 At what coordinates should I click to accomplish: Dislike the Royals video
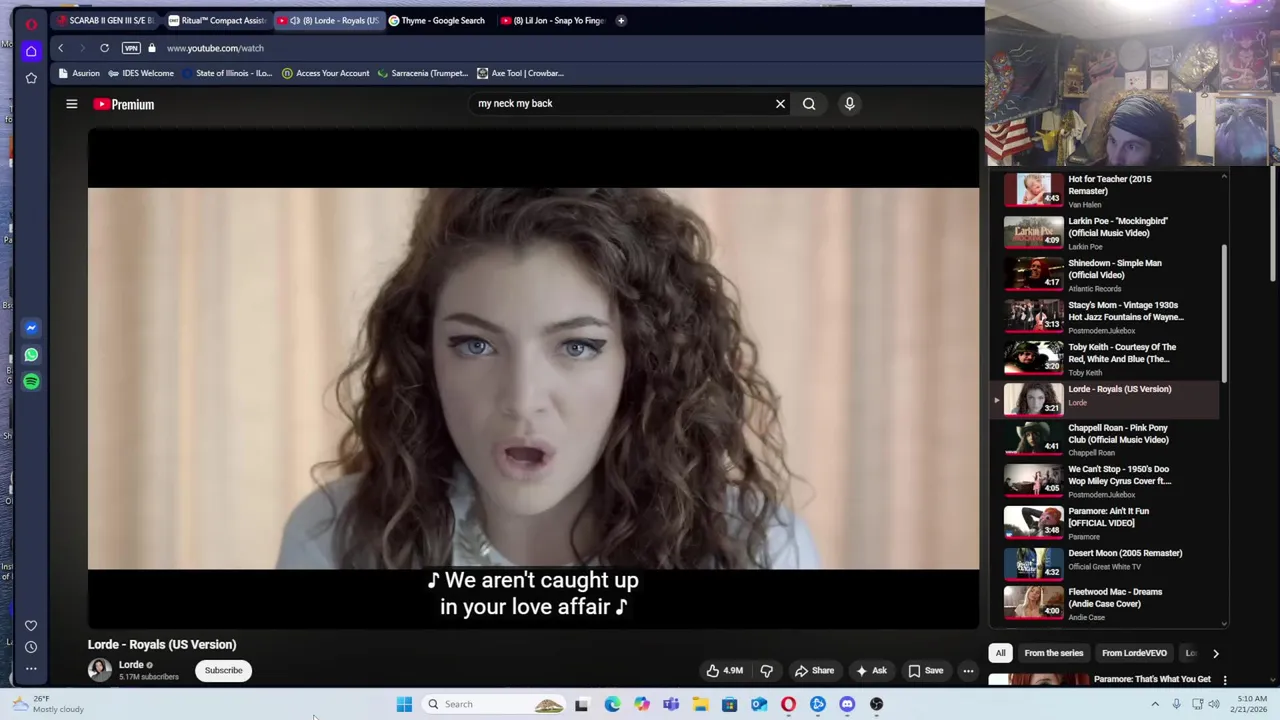767,671
